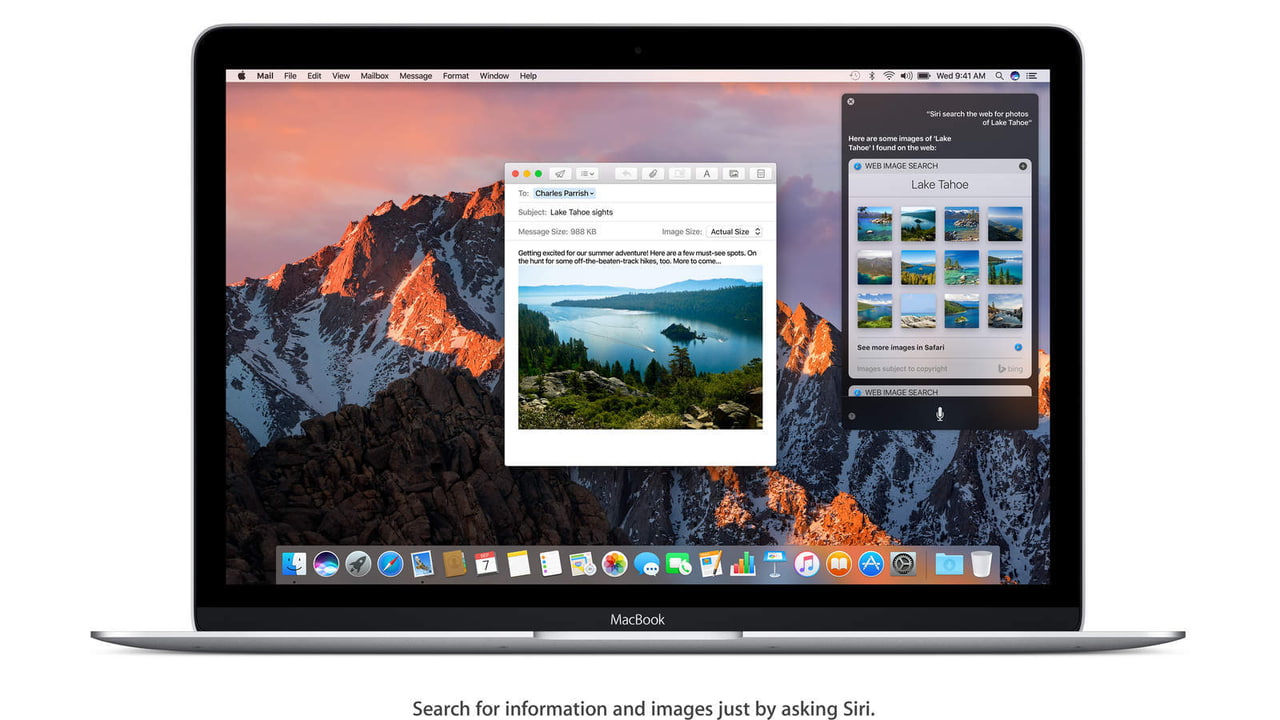Click the Send message paper plane icon
The image size is (1280, 720).
pos(560,174)
